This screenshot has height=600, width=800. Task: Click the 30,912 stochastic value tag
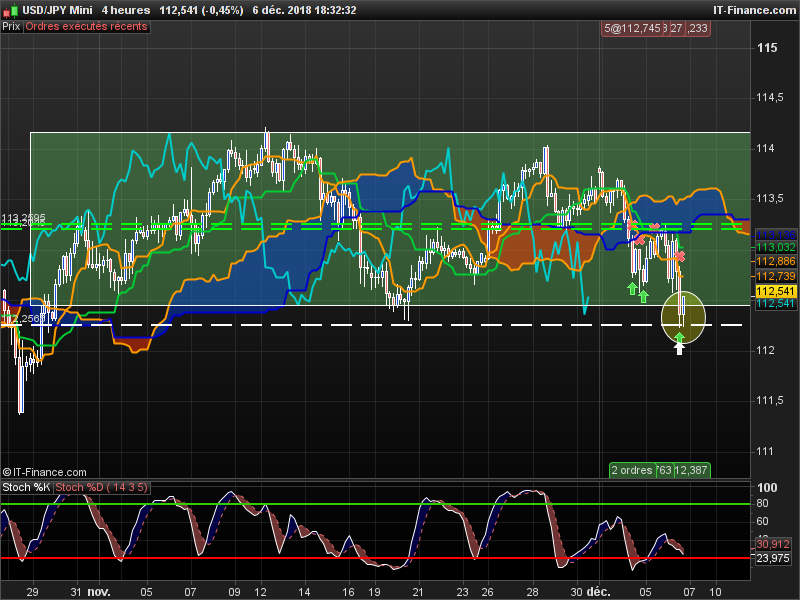[773, 544]
